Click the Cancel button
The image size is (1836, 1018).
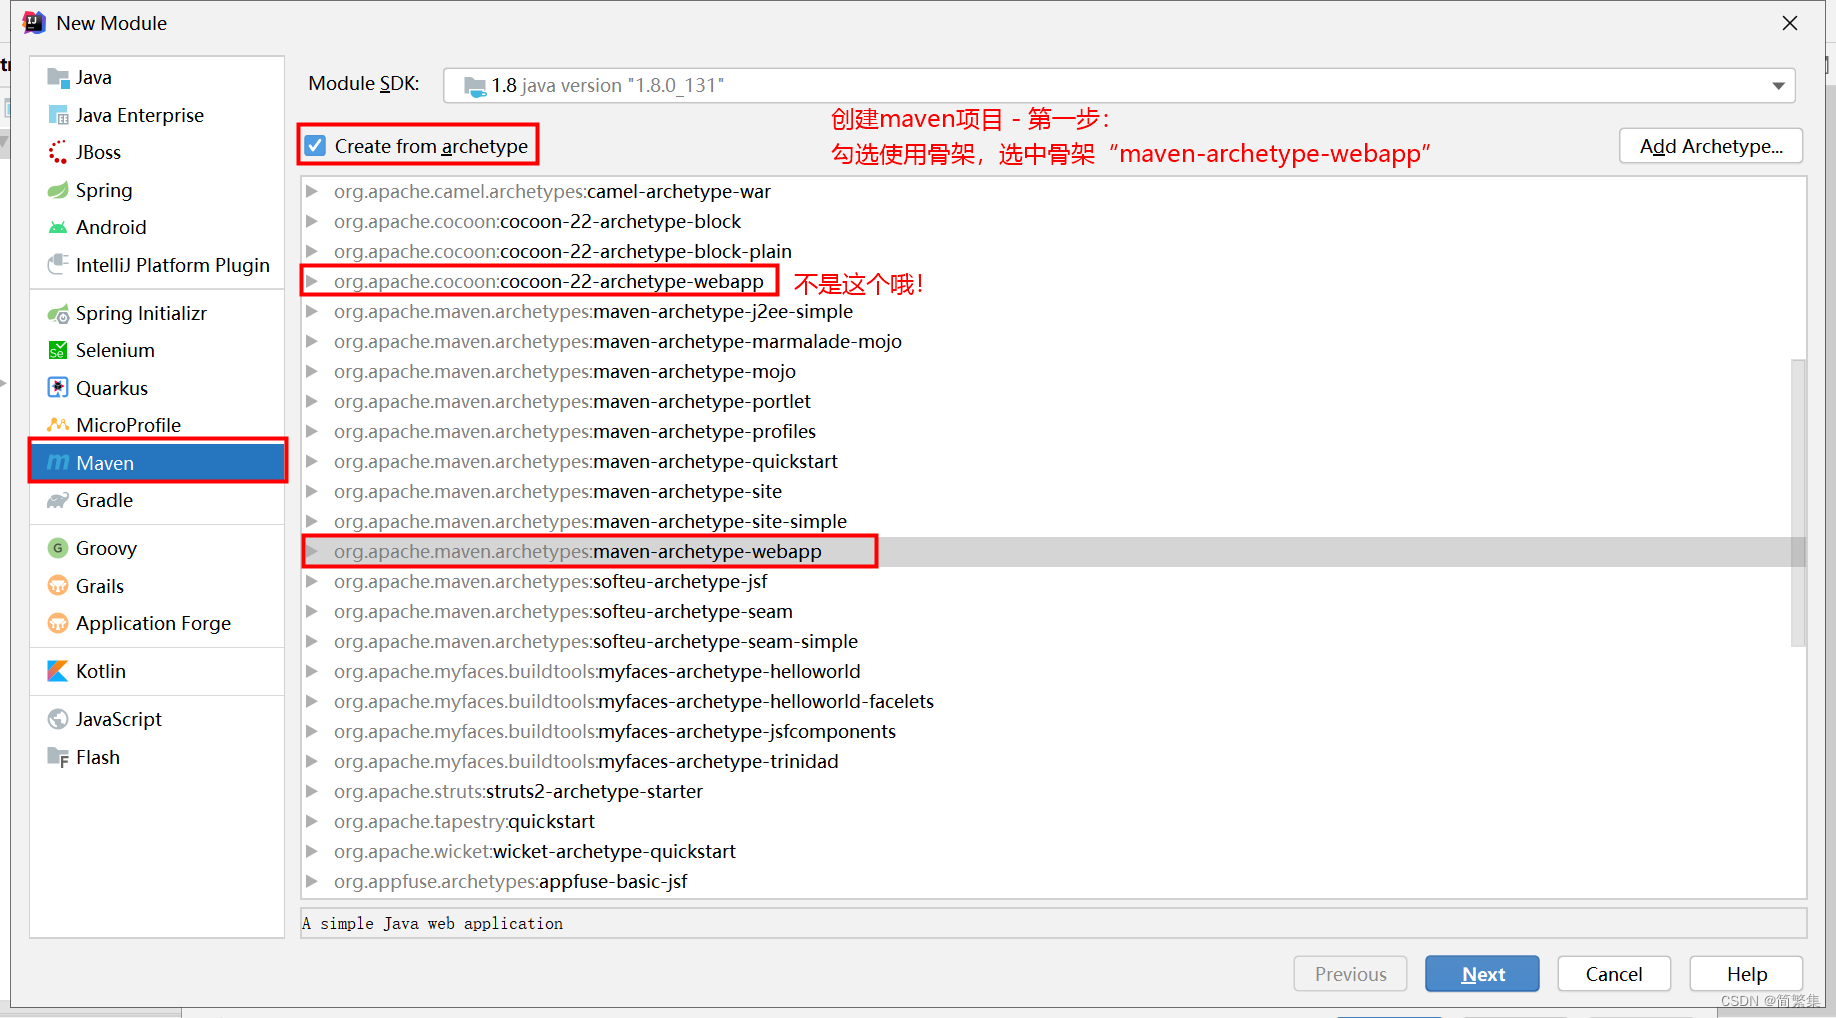[1614, 974]
